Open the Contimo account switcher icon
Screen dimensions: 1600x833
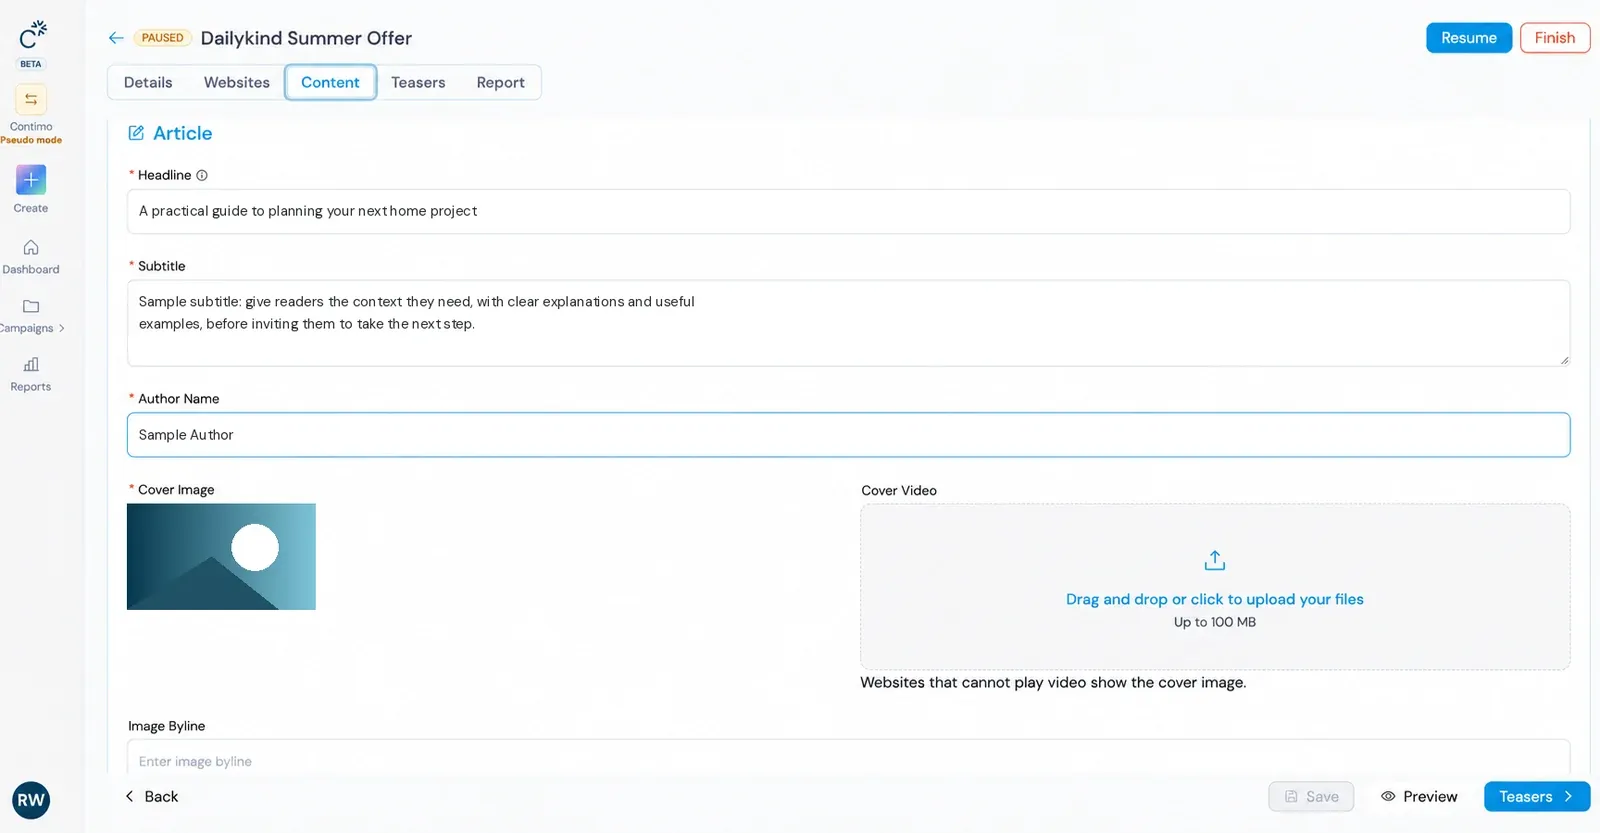tap(31, 99)
